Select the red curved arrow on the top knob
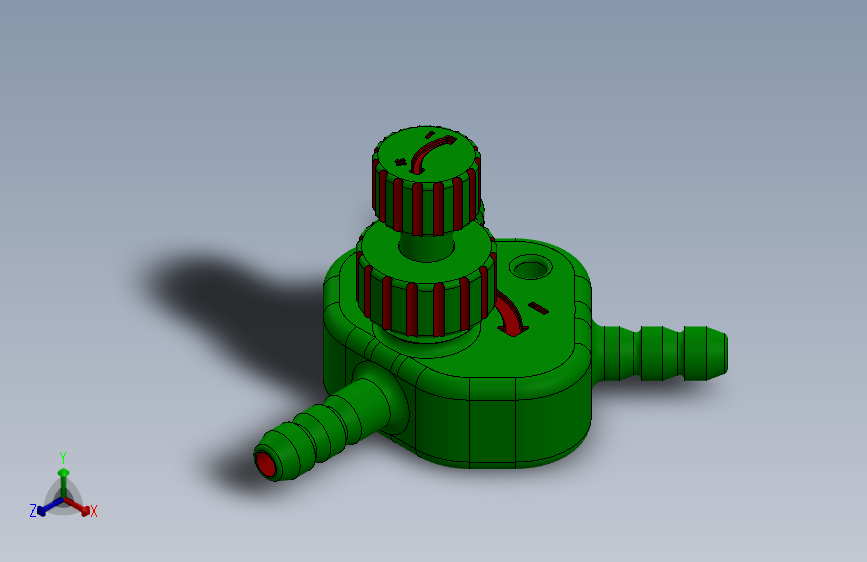The width and height of the screenshot is (867, 562). pos(432,153)
